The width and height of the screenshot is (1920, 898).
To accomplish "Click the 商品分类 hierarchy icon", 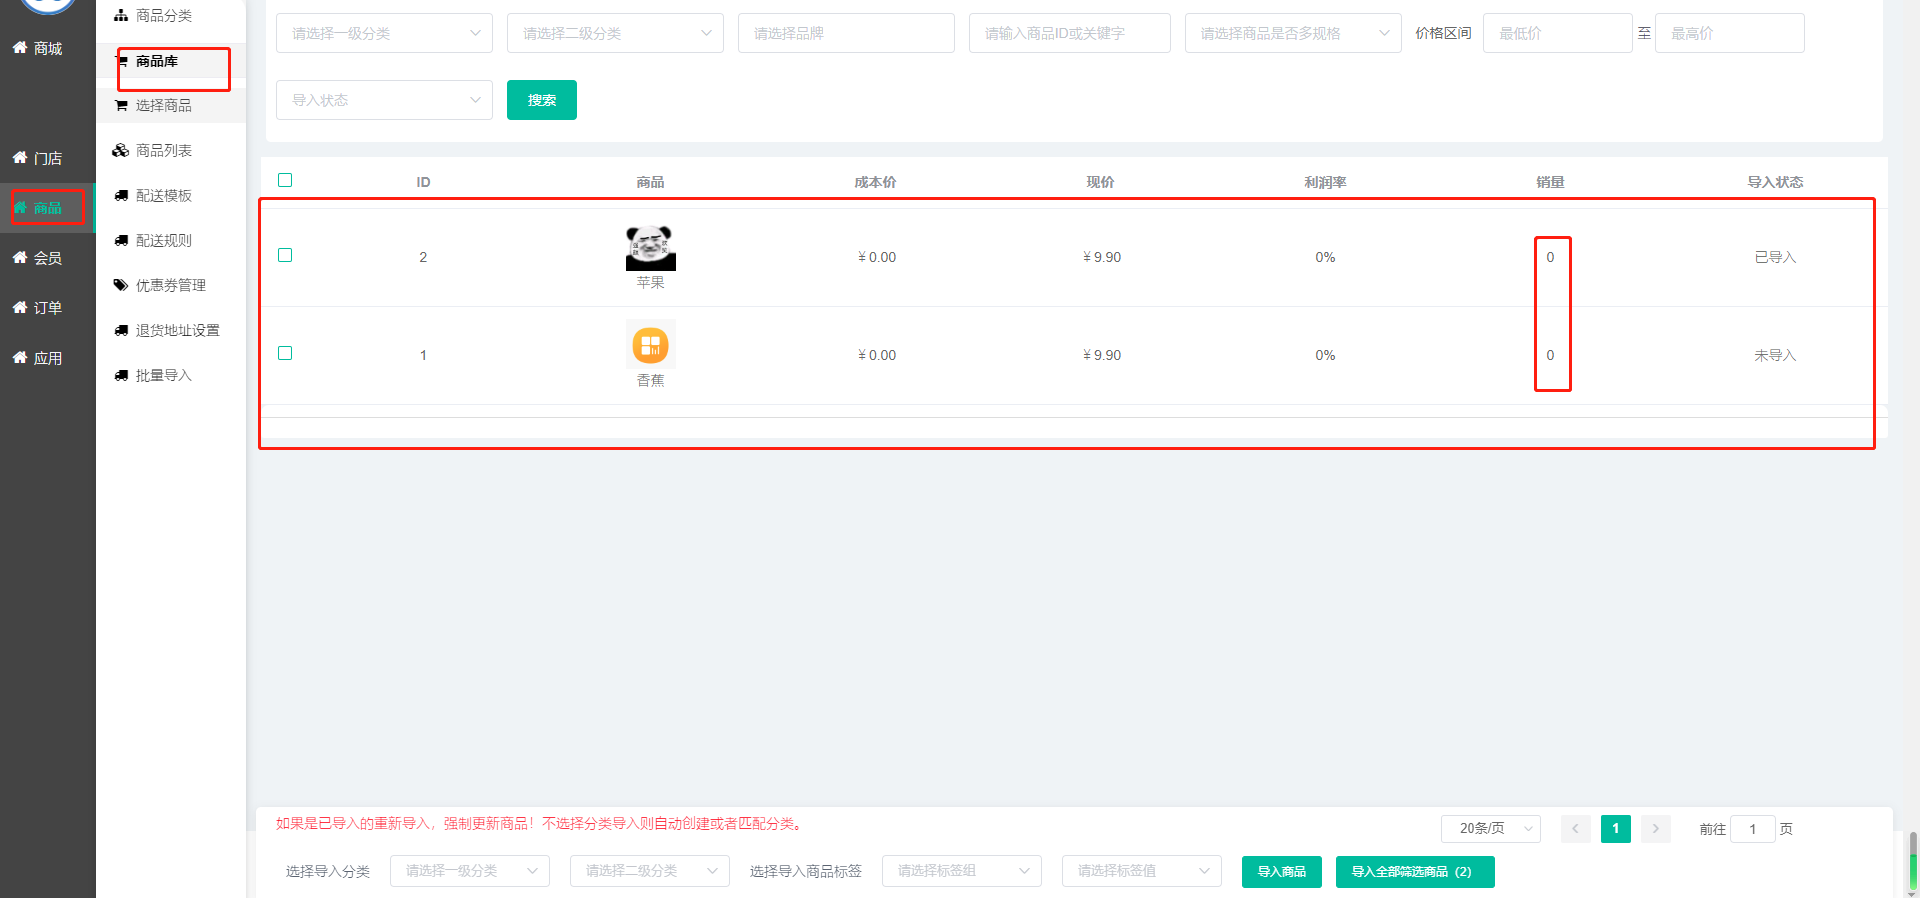I will pos(121,15).
